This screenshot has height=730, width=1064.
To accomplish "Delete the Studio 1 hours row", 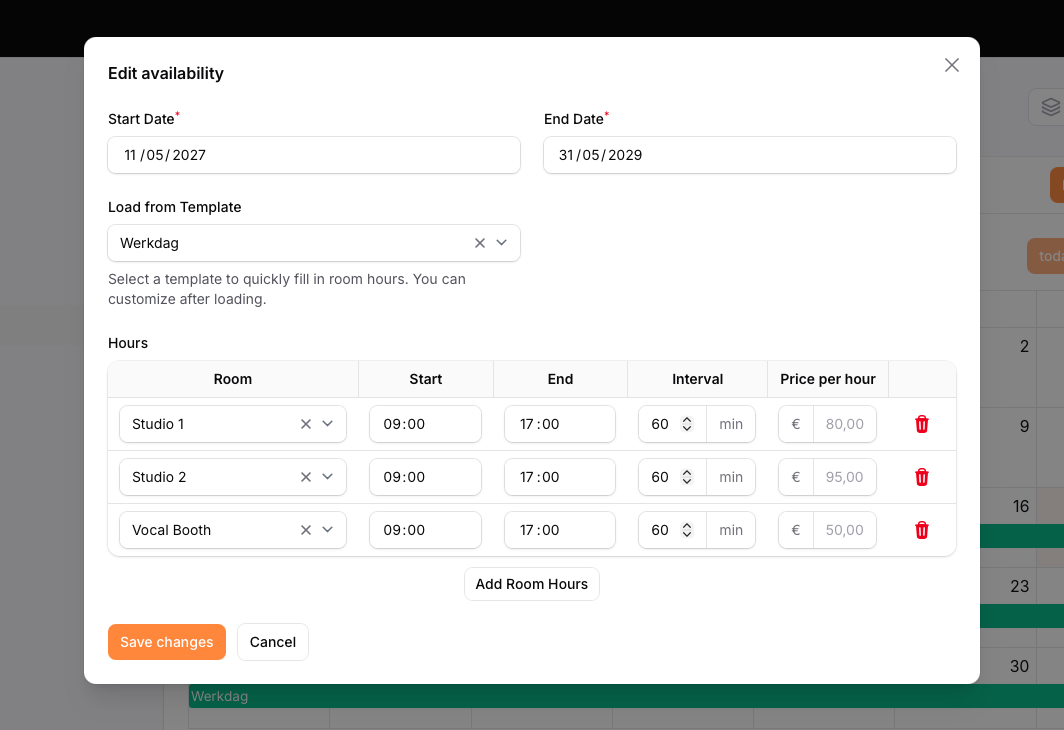I will 922,424.
